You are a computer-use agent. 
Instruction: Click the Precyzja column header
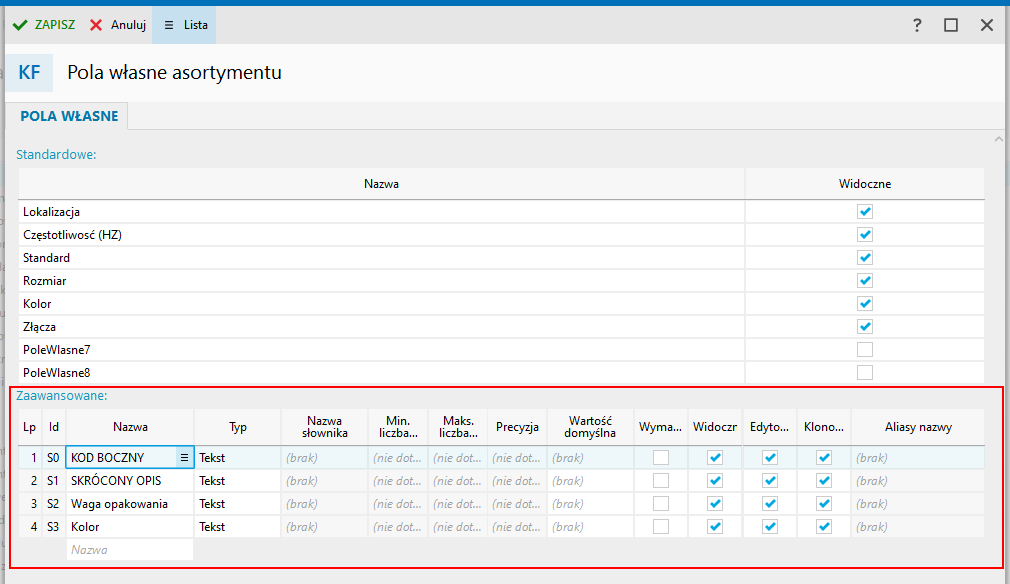click(517, 427)
